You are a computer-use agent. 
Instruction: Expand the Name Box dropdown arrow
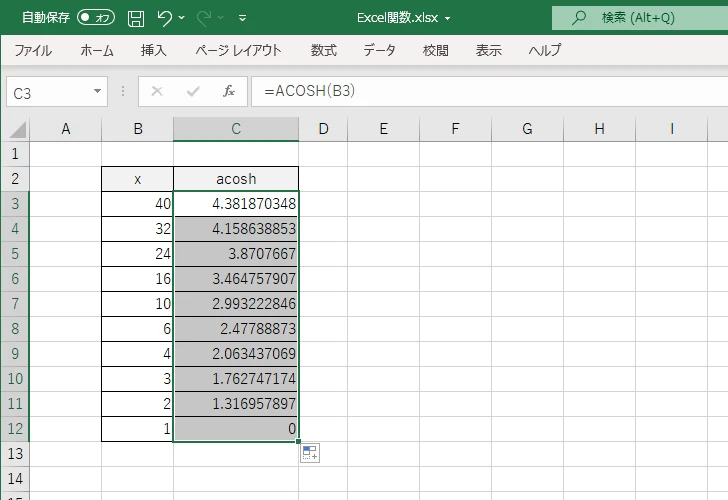click(x=98, y=91)
